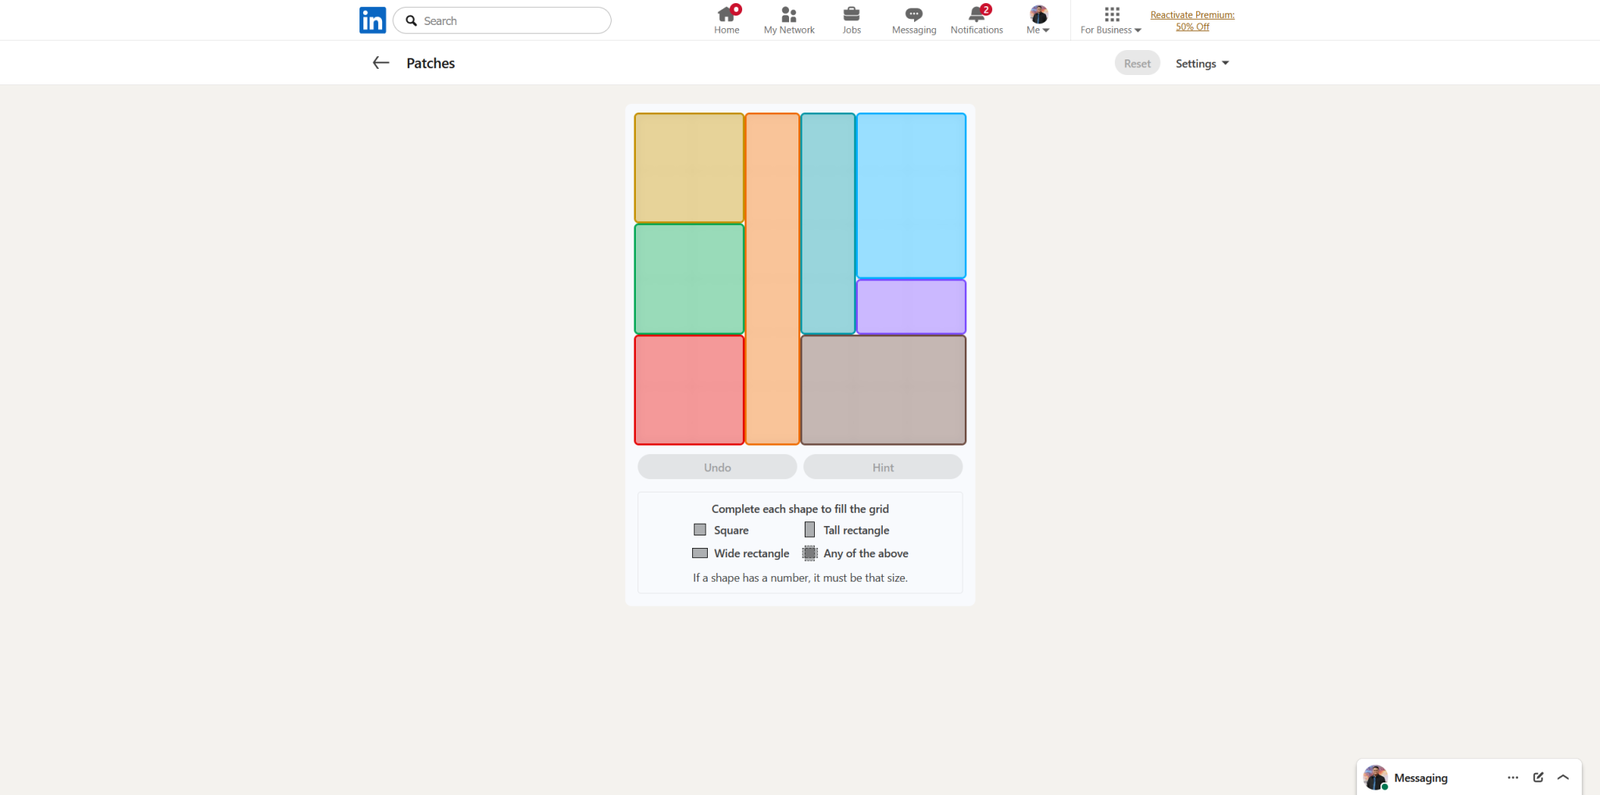The height and width of the screenshot is (795, 1600).
Task: Open My Network icon
Action: pos(788,15)
